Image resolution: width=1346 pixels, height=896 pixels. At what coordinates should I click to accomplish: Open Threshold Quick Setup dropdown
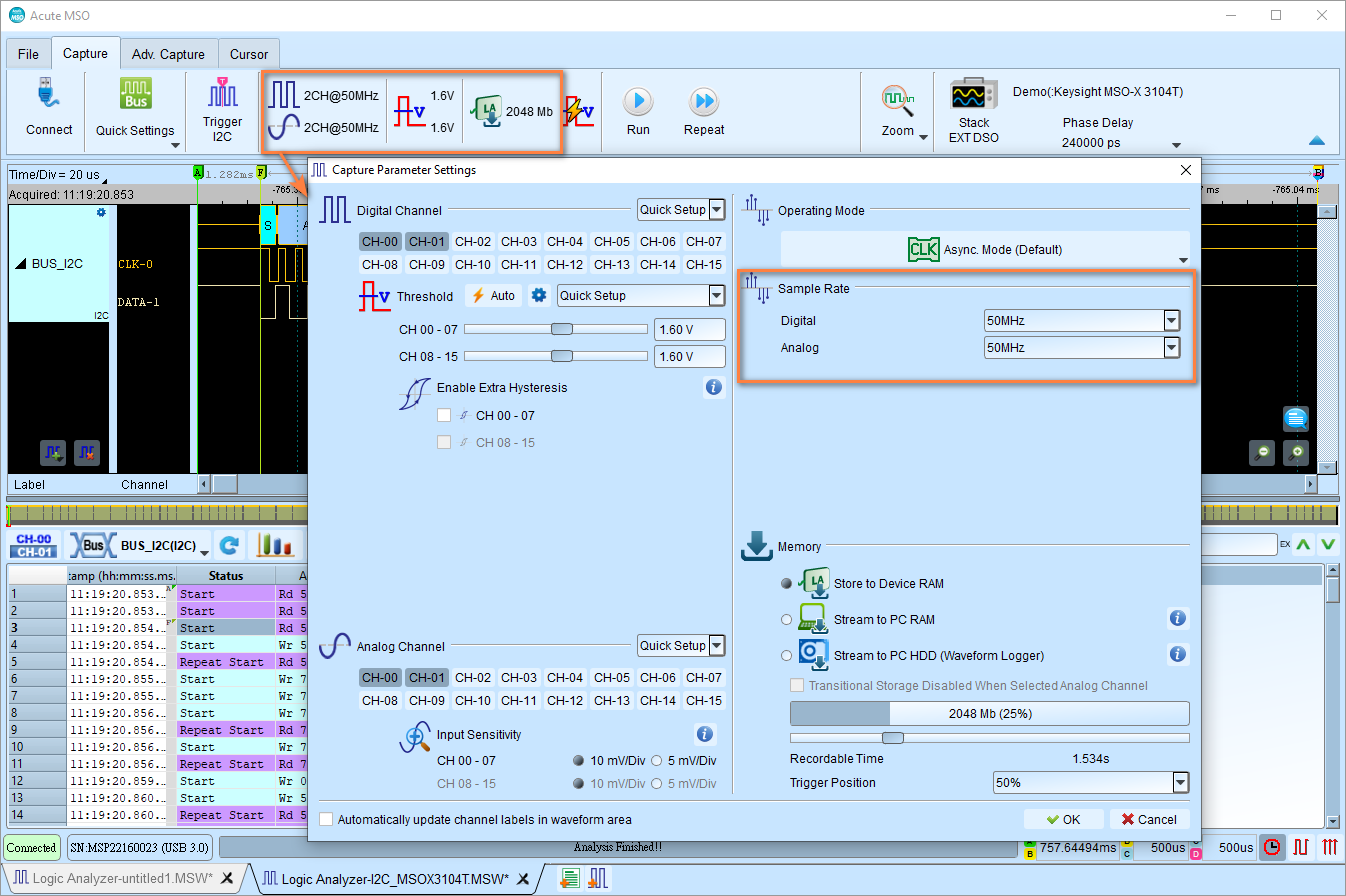tap(716, 295)
